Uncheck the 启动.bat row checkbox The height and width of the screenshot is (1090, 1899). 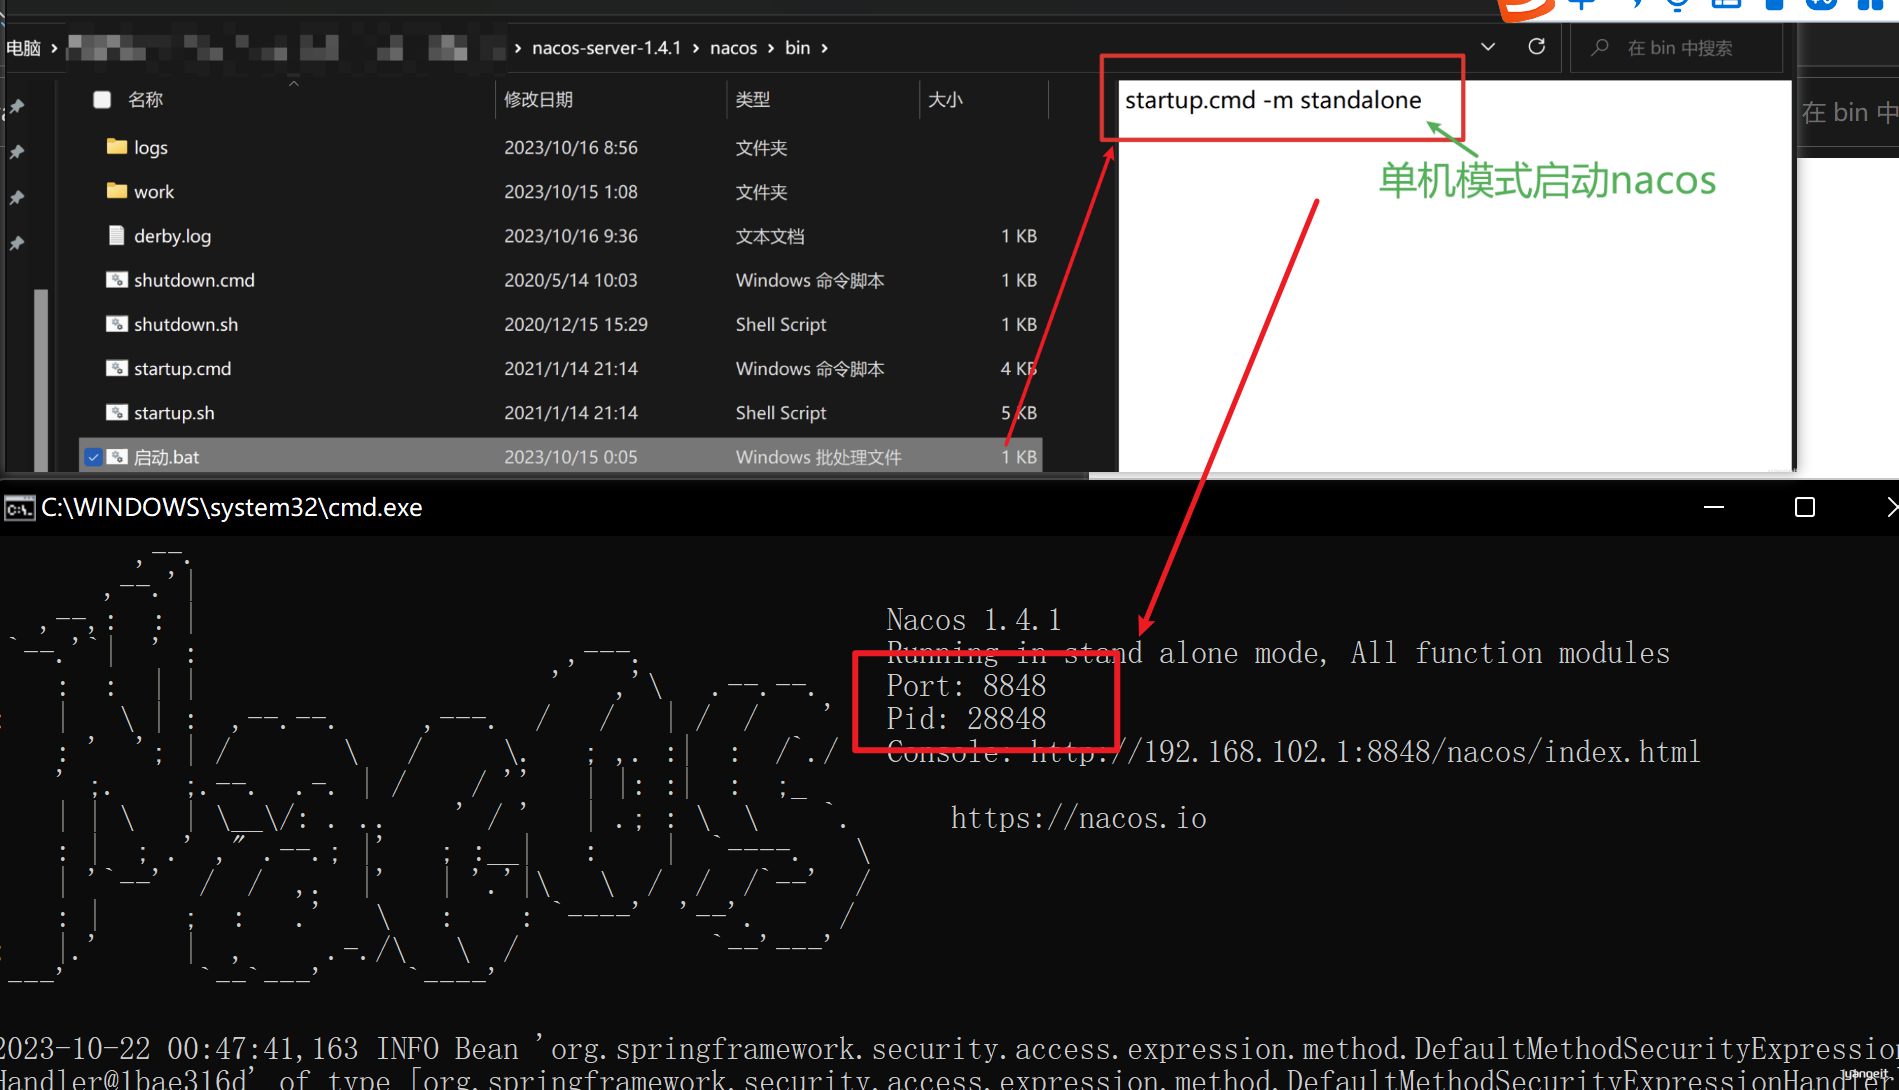(x=93, y=457)
